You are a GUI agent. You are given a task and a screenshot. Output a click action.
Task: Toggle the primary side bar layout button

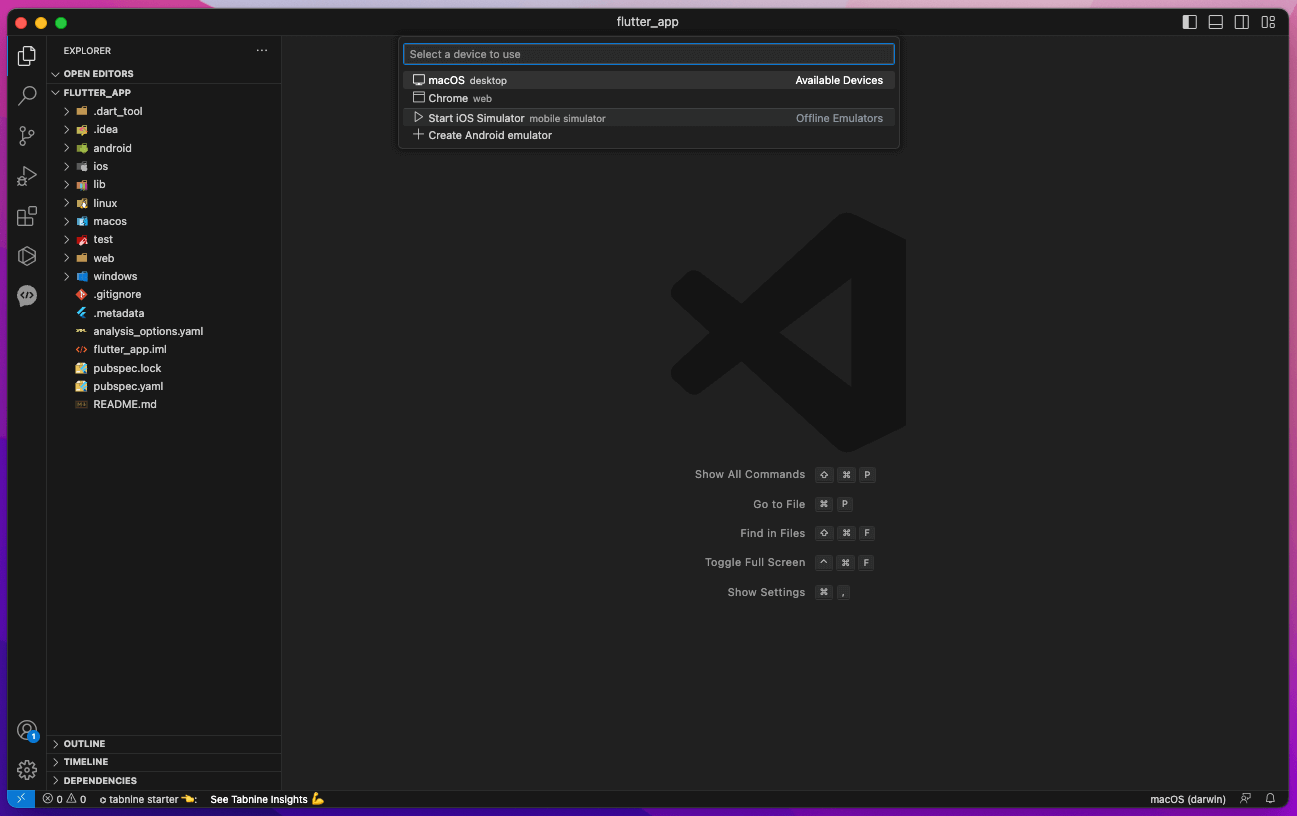1189,22
